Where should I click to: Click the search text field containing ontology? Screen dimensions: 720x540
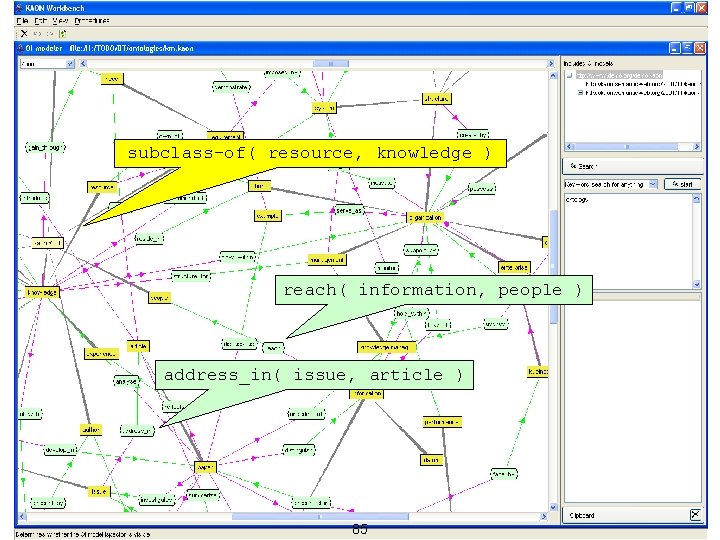(x=628, y=241)
